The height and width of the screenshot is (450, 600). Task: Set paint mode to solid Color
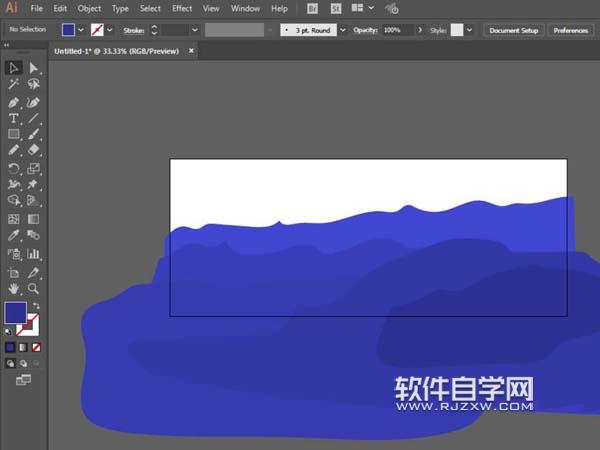click(10, 347)
